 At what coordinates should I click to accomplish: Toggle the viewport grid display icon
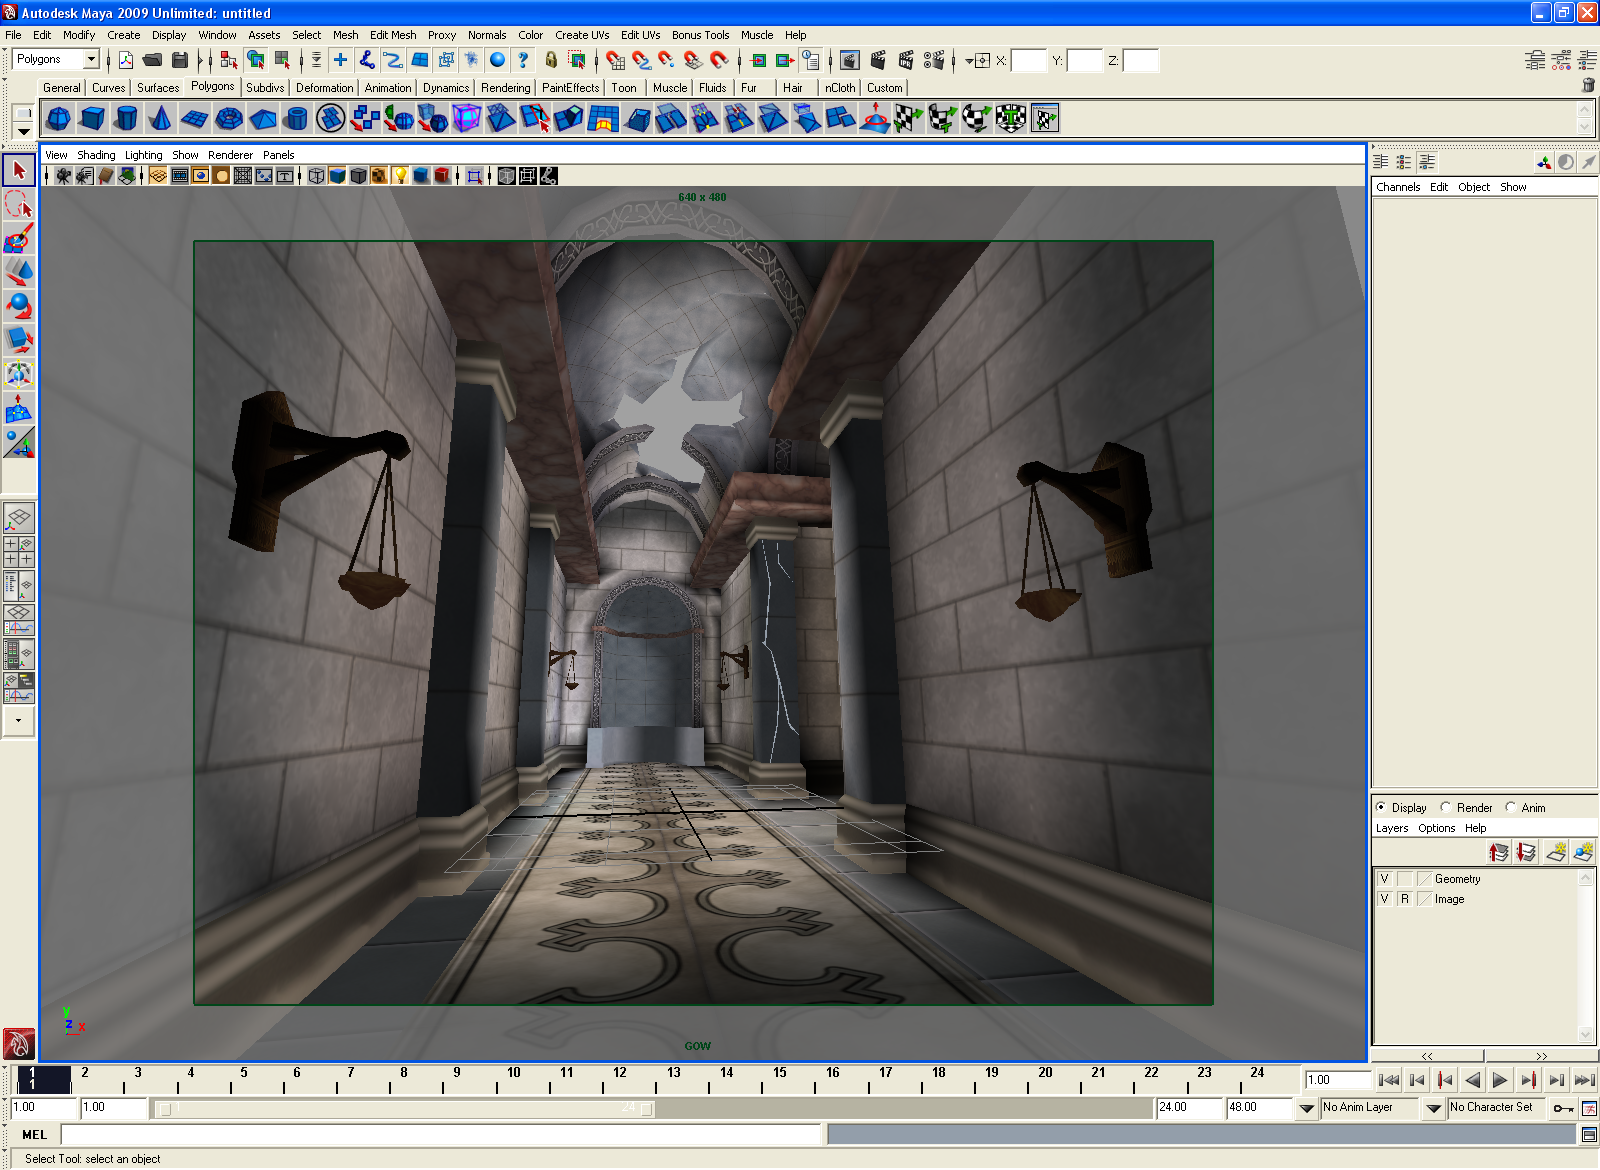coord(158,176)
